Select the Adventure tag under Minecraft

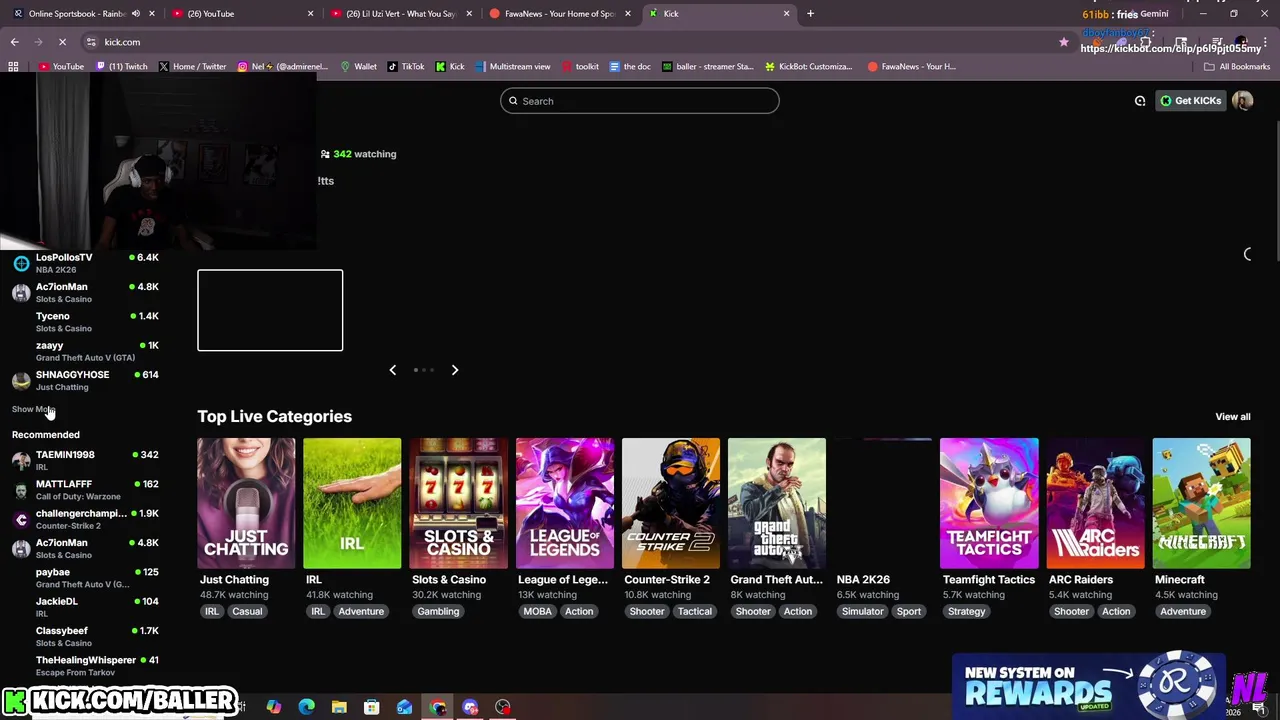coord(1183,612)
